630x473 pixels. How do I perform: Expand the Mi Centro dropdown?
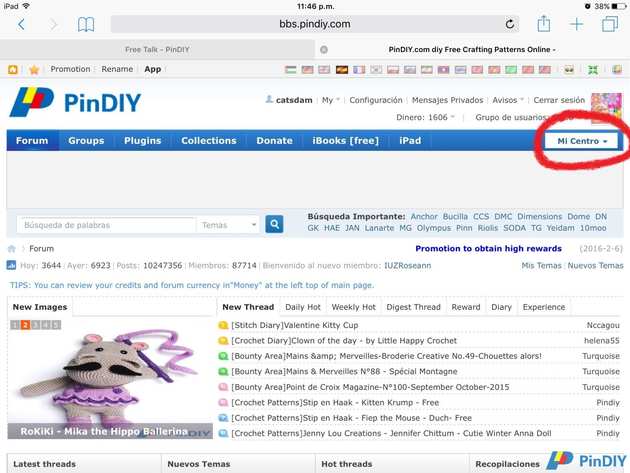(x=583, y=141)
